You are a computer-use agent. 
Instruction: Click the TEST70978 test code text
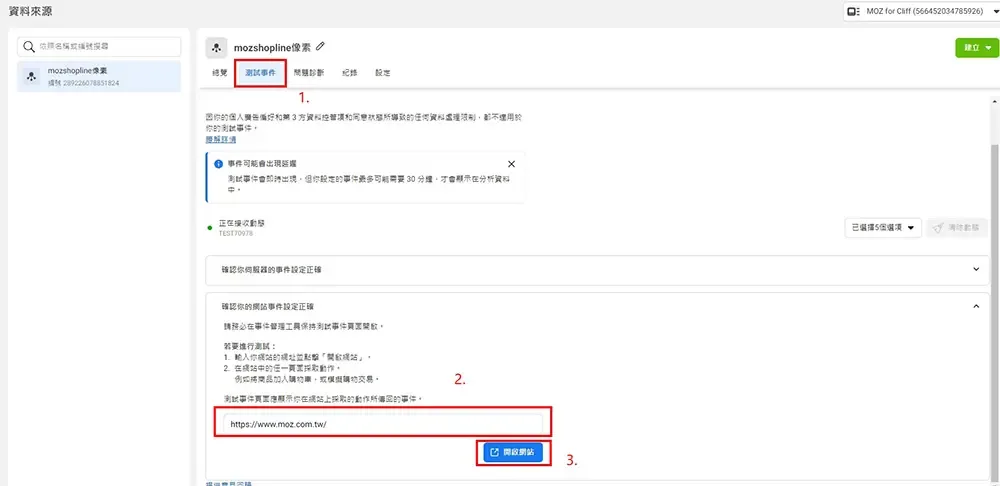(236, 234)
